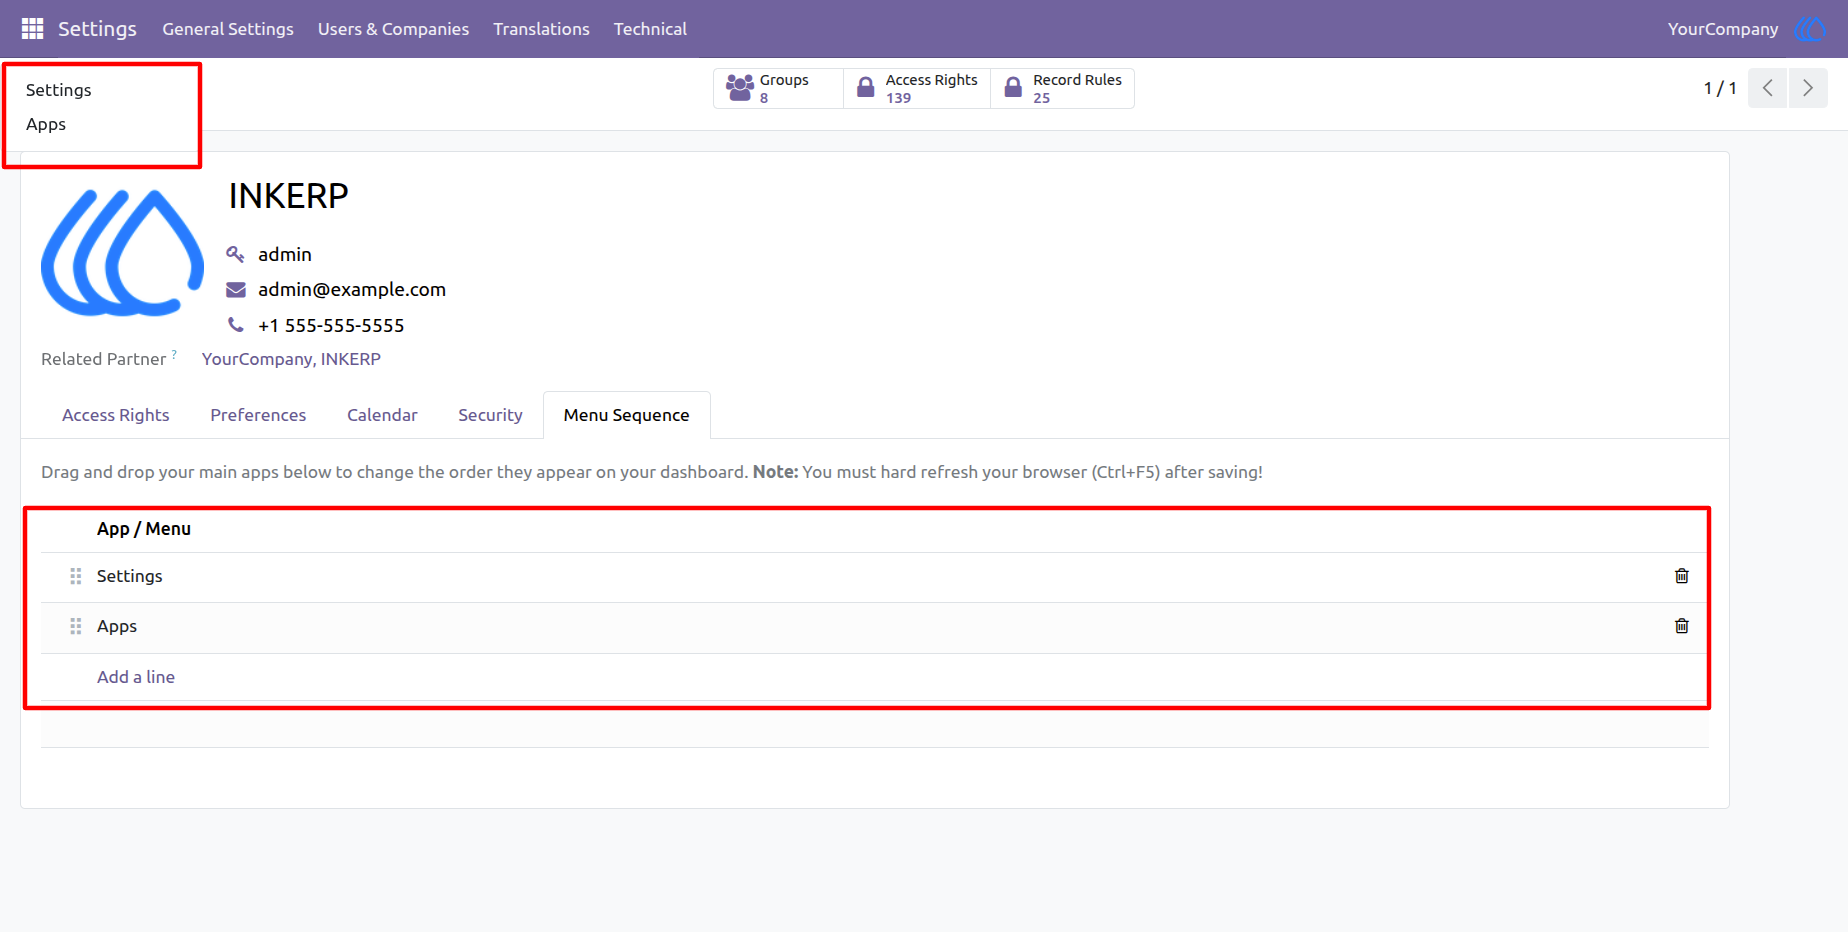1848x932 pixels.
Task: Click the company logo in top bar
Action: point(1811,29)
